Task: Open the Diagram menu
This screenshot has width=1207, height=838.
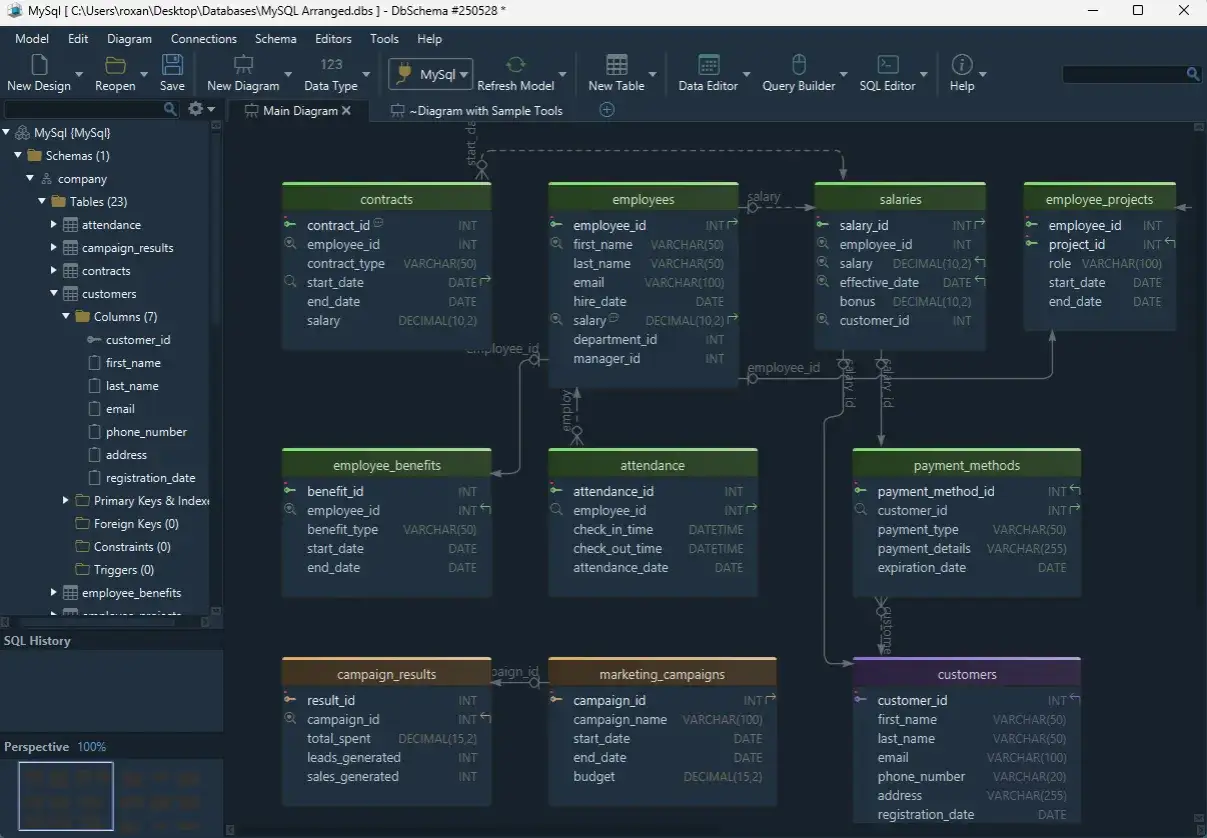Action: pos(130,39)
